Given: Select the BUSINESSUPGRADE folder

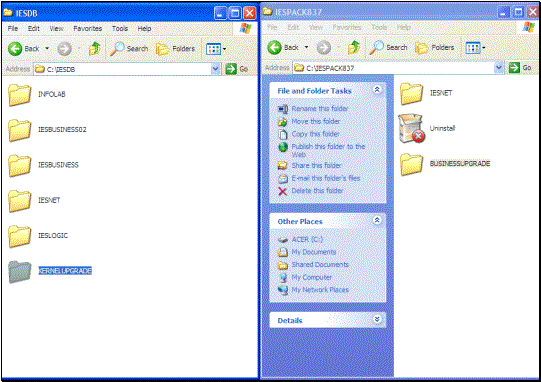Looking at the screenshot, I should pos(445,164).
